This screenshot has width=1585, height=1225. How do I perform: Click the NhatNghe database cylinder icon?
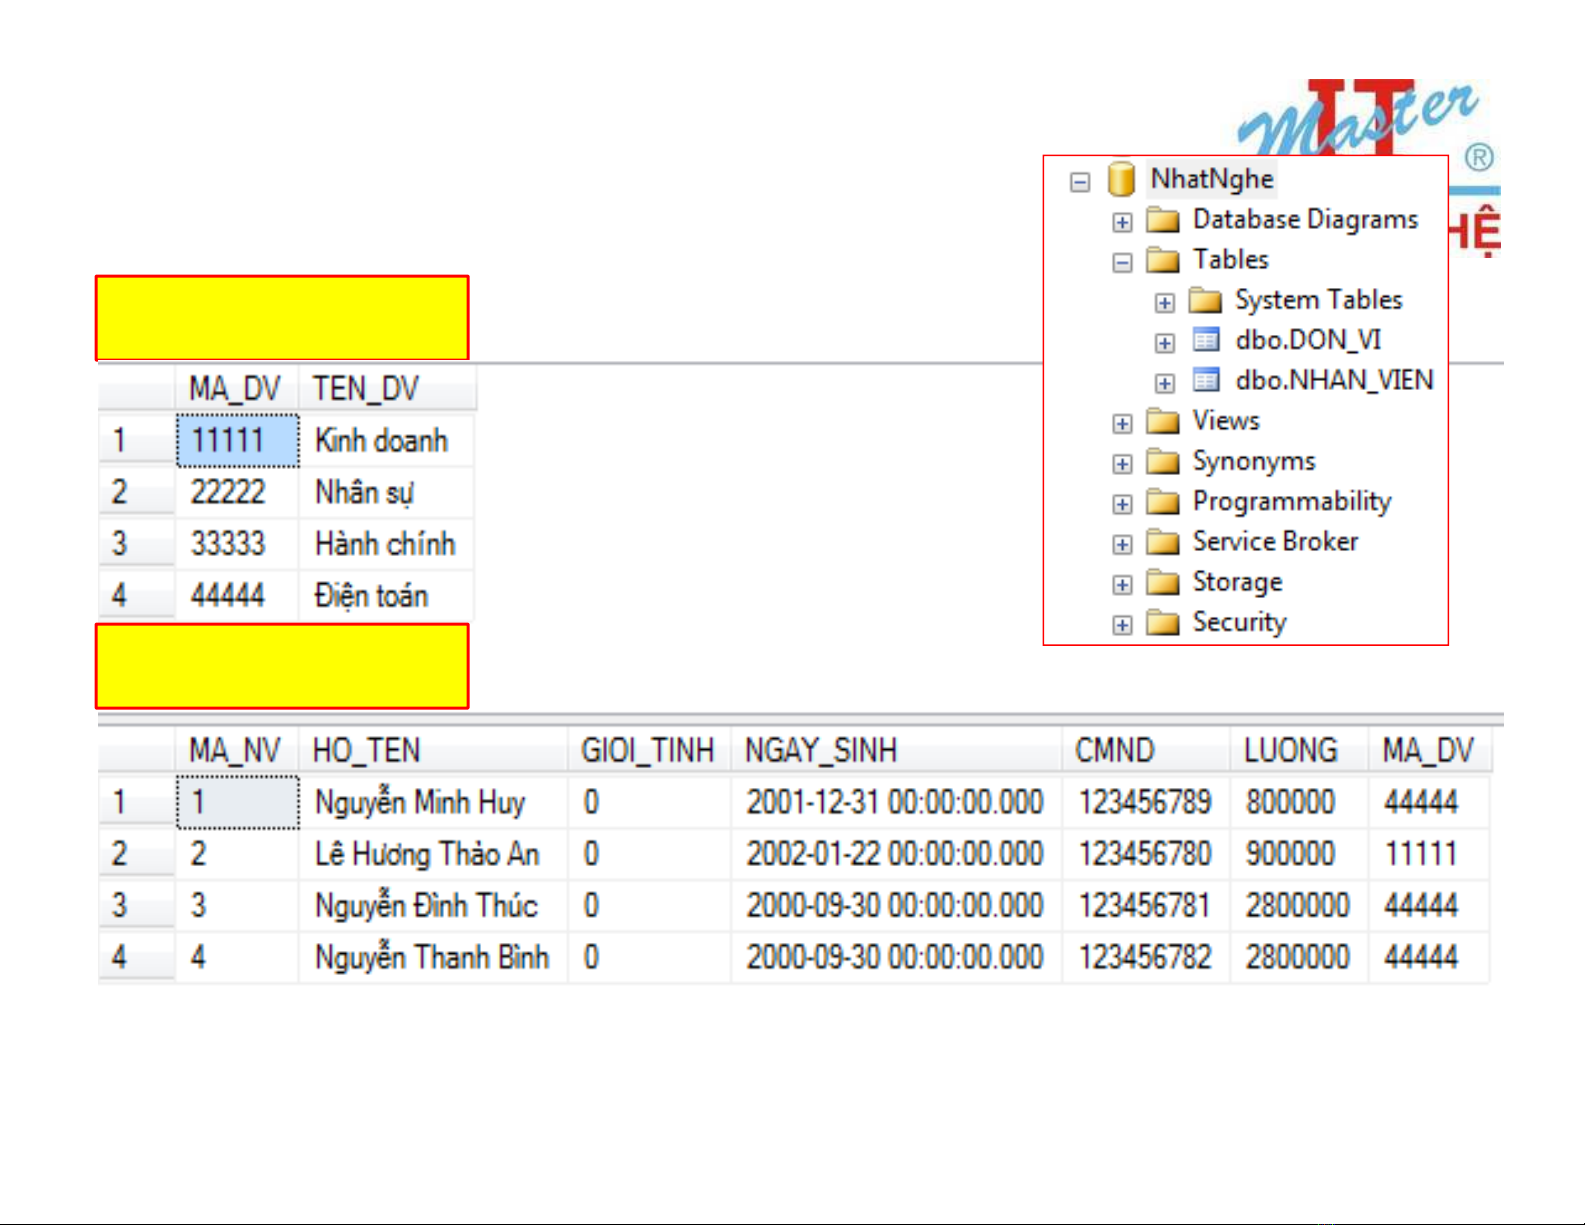(x=1121, y=180)
